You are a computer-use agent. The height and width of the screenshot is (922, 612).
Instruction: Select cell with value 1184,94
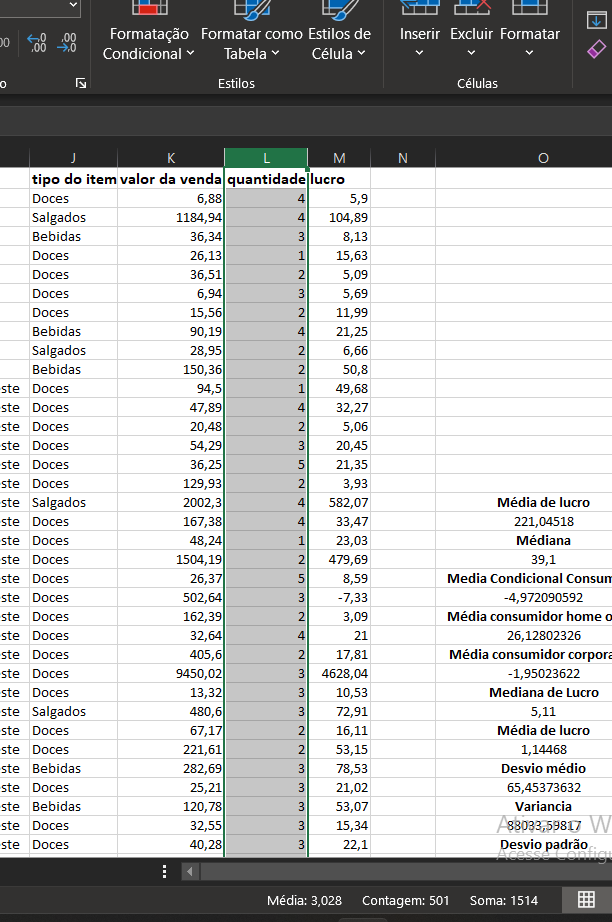click(170, 218)
